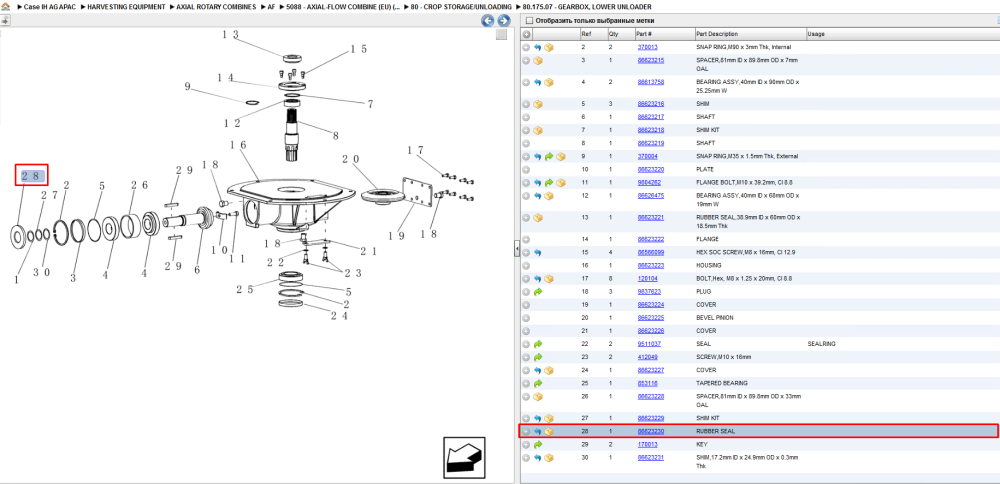Open part number link 170013 for KEY

(647, 444)
